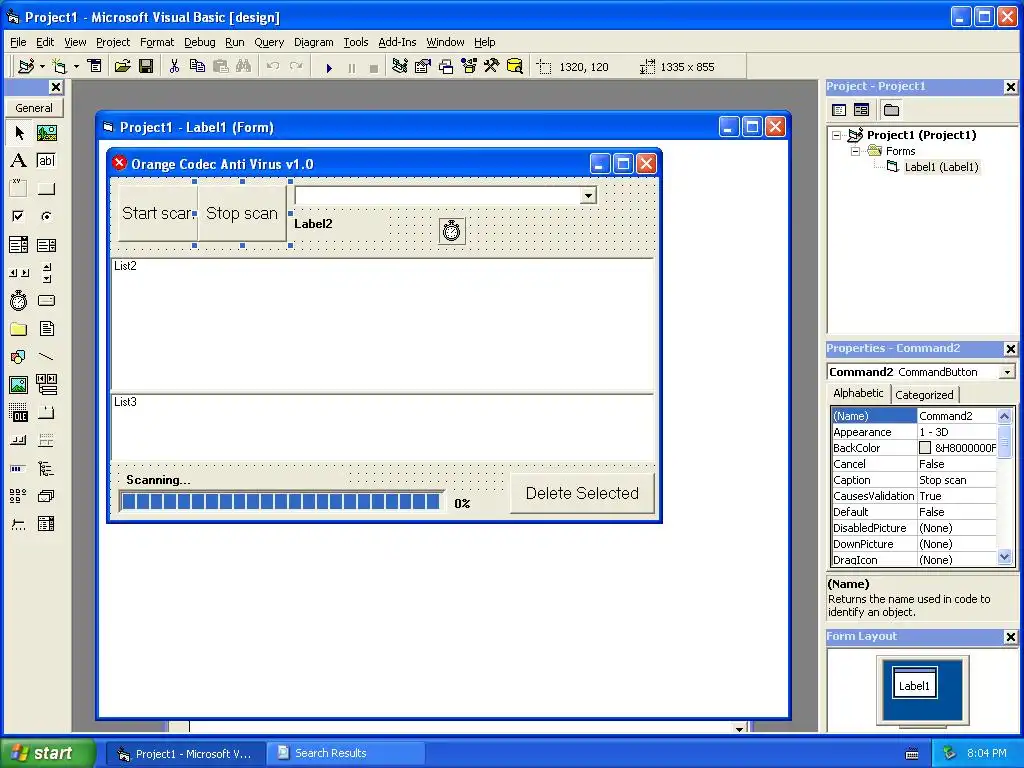Viewport: 1024px width, 768px height.
Task: Select the HScrollBar tool in toolbox
Action: coord(19,273)
